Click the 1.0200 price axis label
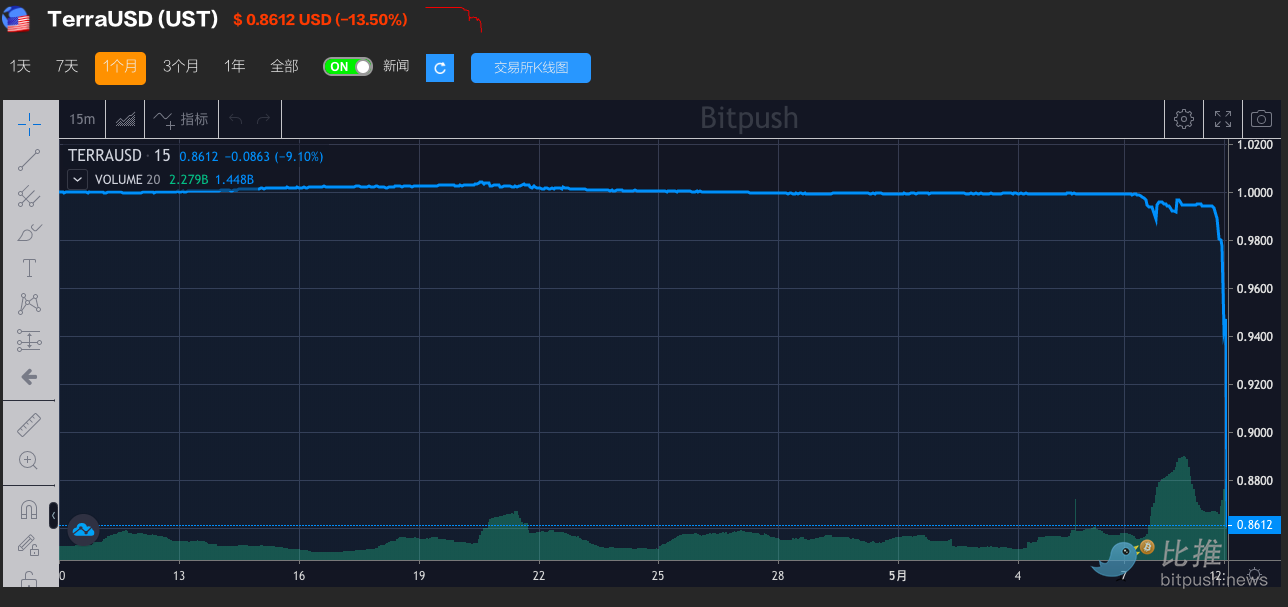Screen dimensions: 1288x607 [1254, 144]
